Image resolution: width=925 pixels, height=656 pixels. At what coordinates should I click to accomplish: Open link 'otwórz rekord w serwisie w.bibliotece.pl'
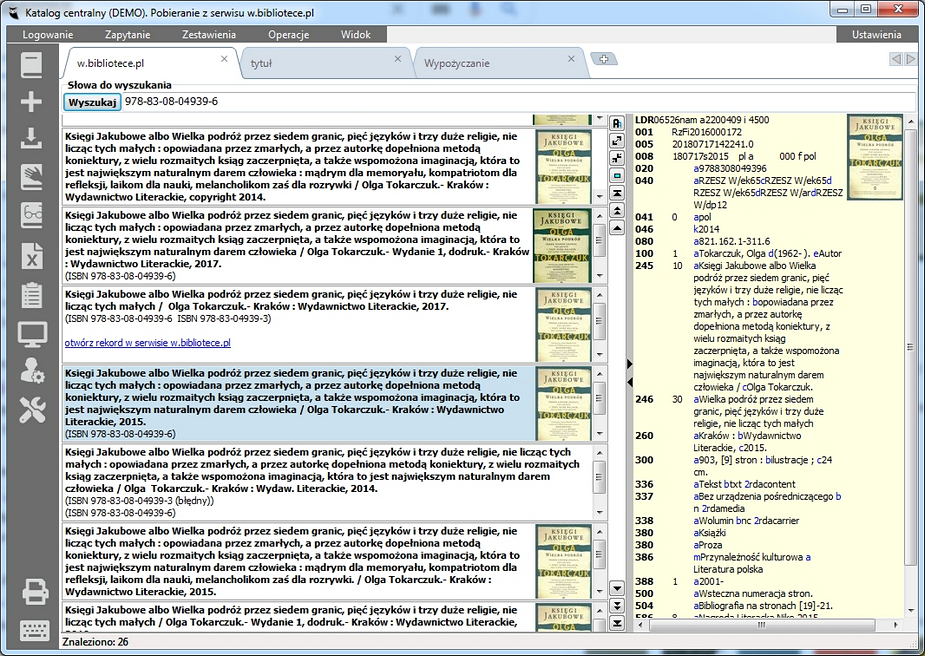click(147, 342)
